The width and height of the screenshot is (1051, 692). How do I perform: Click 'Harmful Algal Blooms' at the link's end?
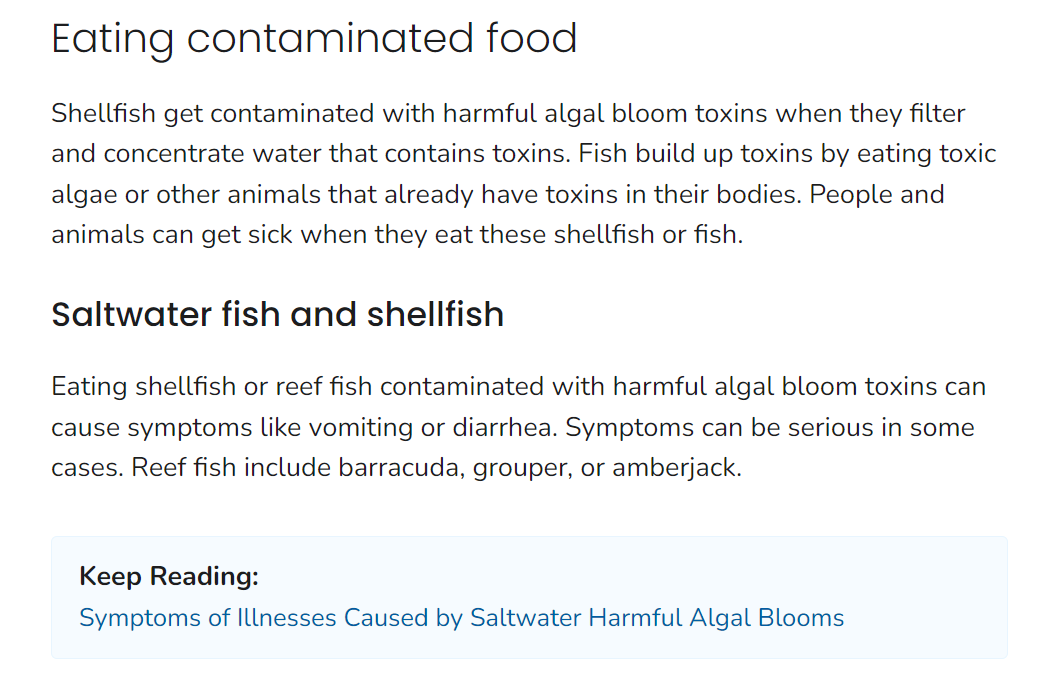716,618
